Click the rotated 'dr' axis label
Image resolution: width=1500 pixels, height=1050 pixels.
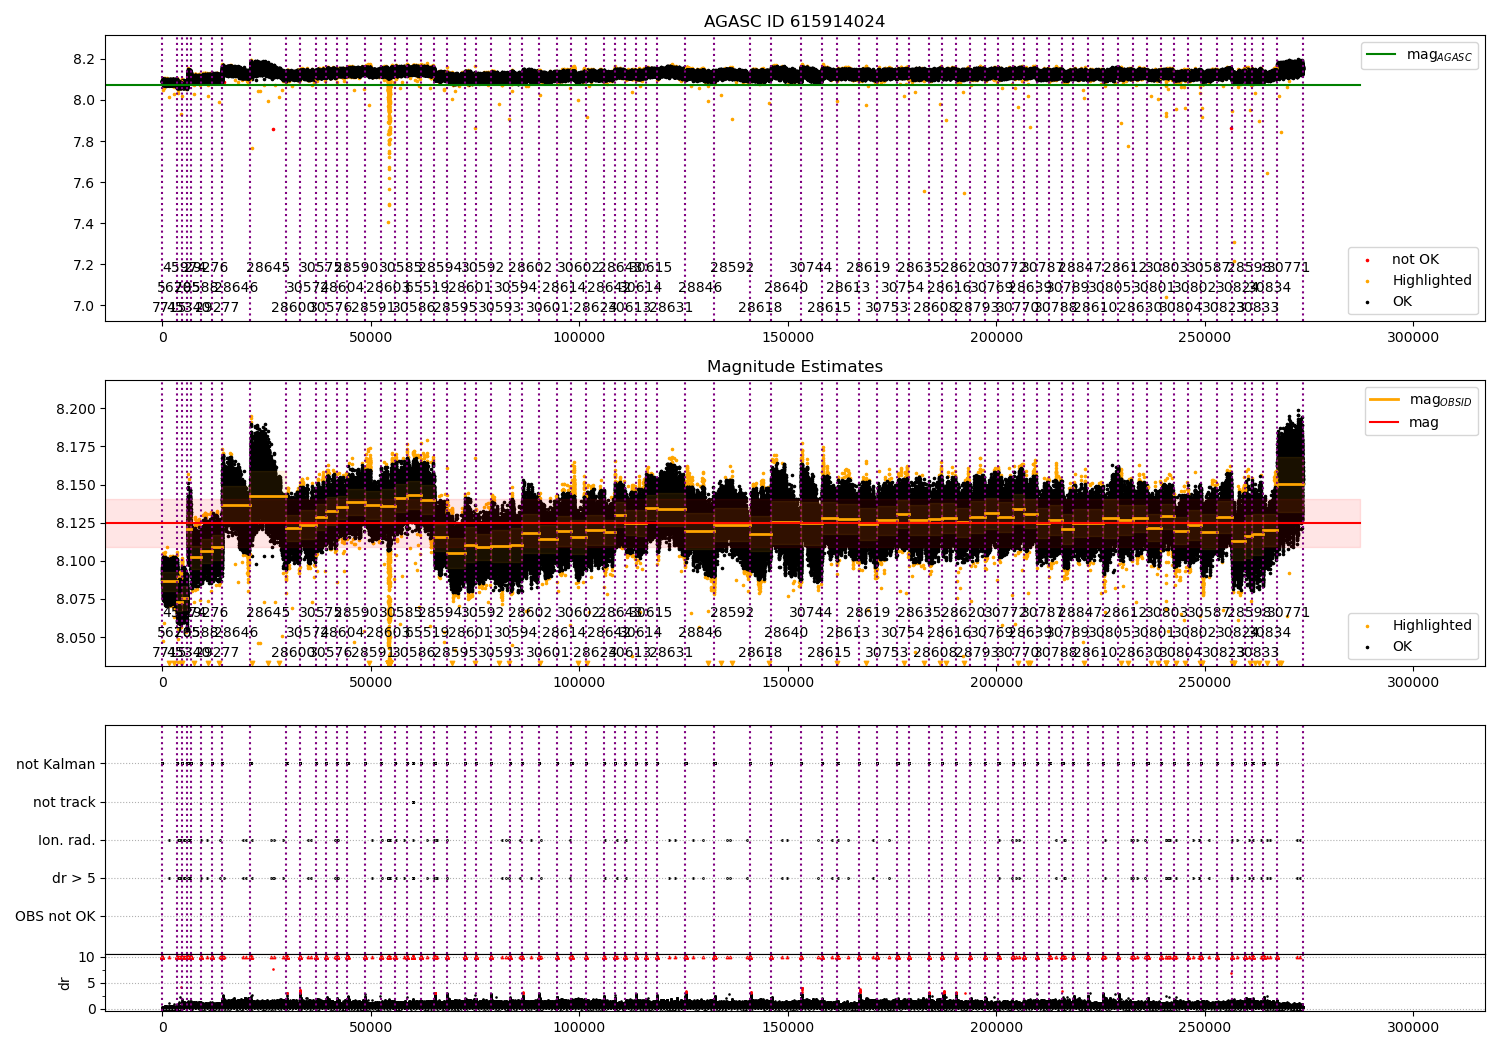pyautogui.click(x=65, y=983)
